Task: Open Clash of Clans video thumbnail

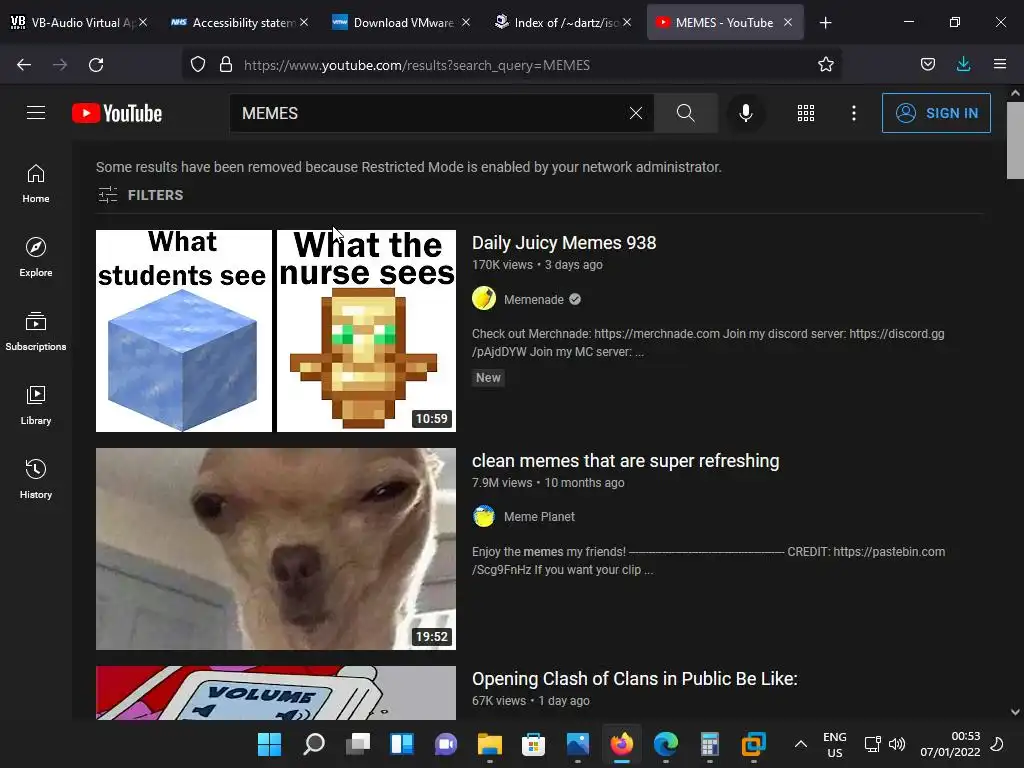Action: coord(276,692)
